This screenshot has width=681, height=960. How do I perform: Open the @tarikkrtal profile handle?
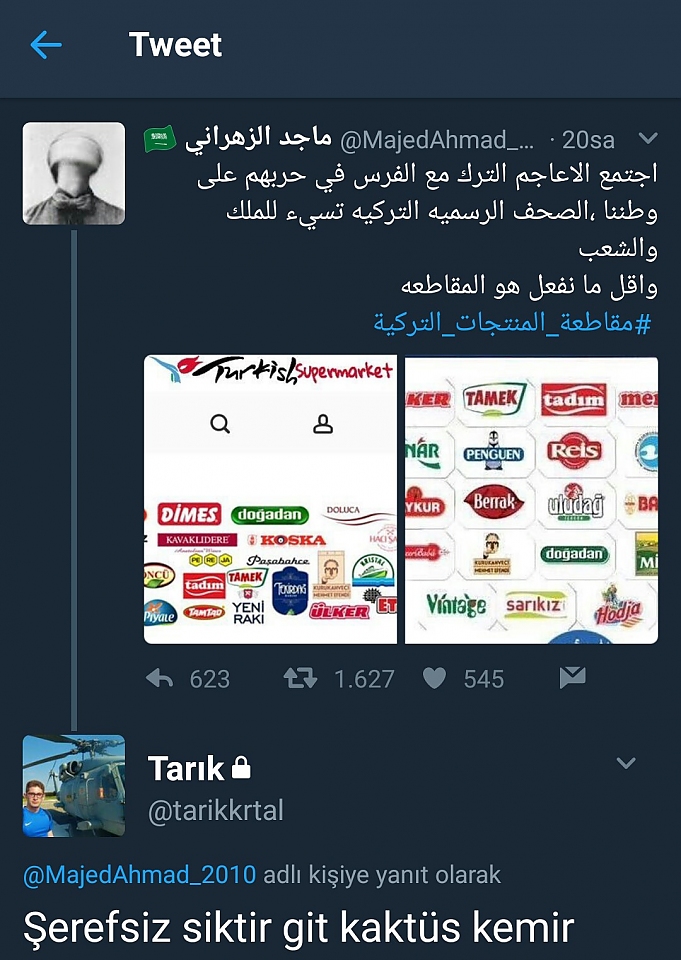point(216,811)
